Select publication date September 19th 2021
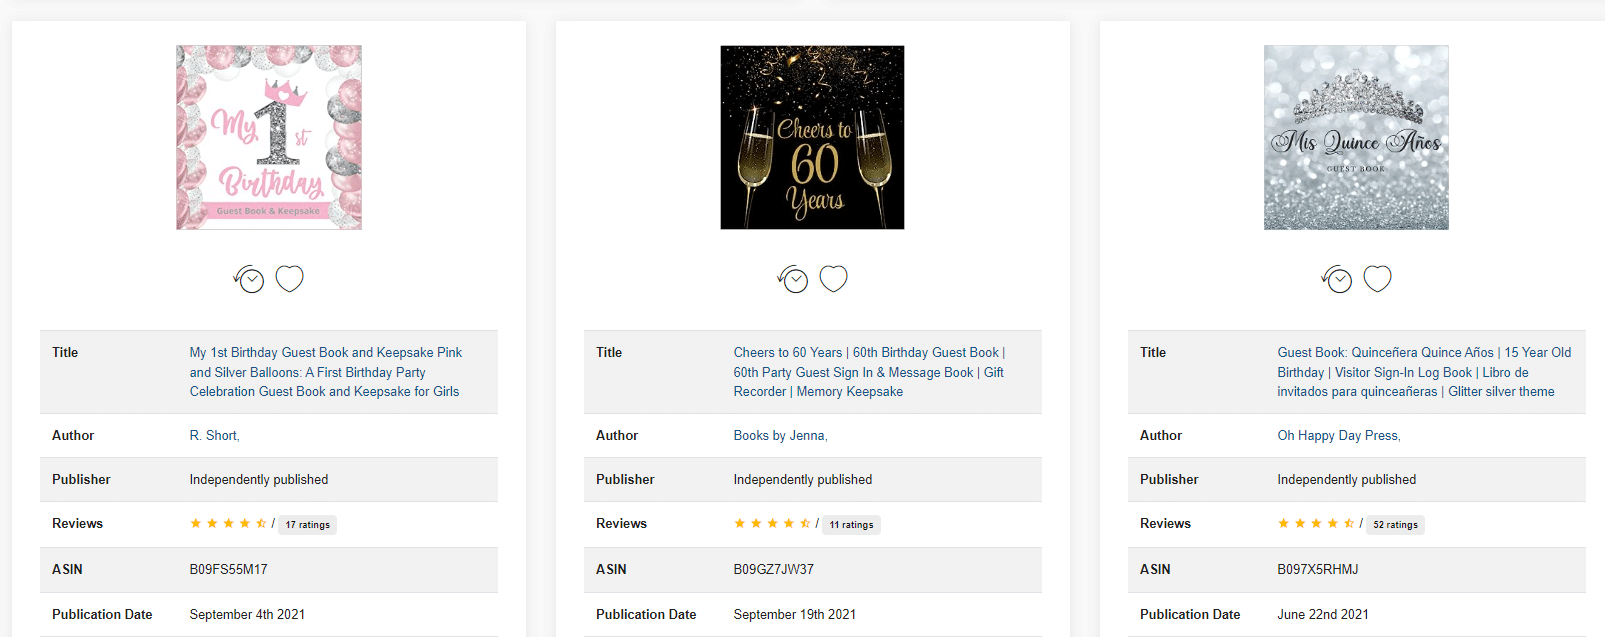1605x637 pixels. tap(795, 615)
